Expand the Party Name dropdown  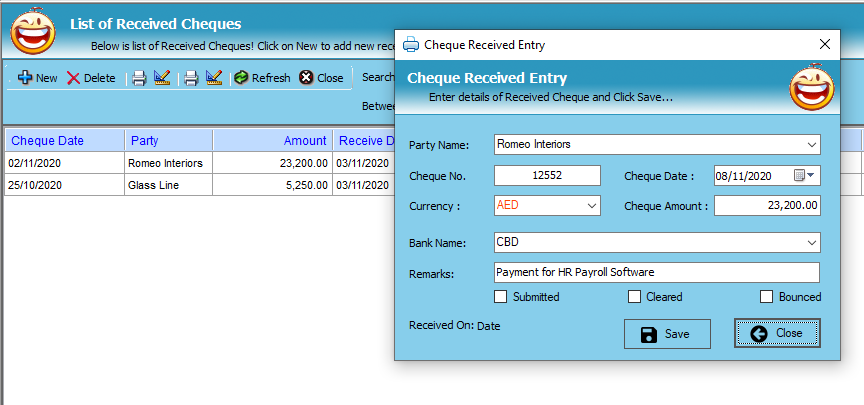pos(811,144)
